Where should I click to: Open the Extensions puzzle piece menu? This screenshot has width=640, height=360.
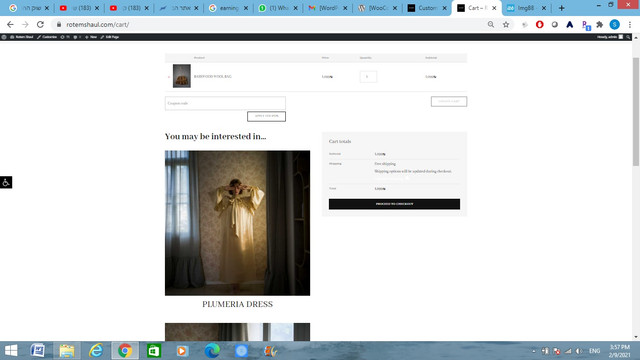tap(600, 24)
